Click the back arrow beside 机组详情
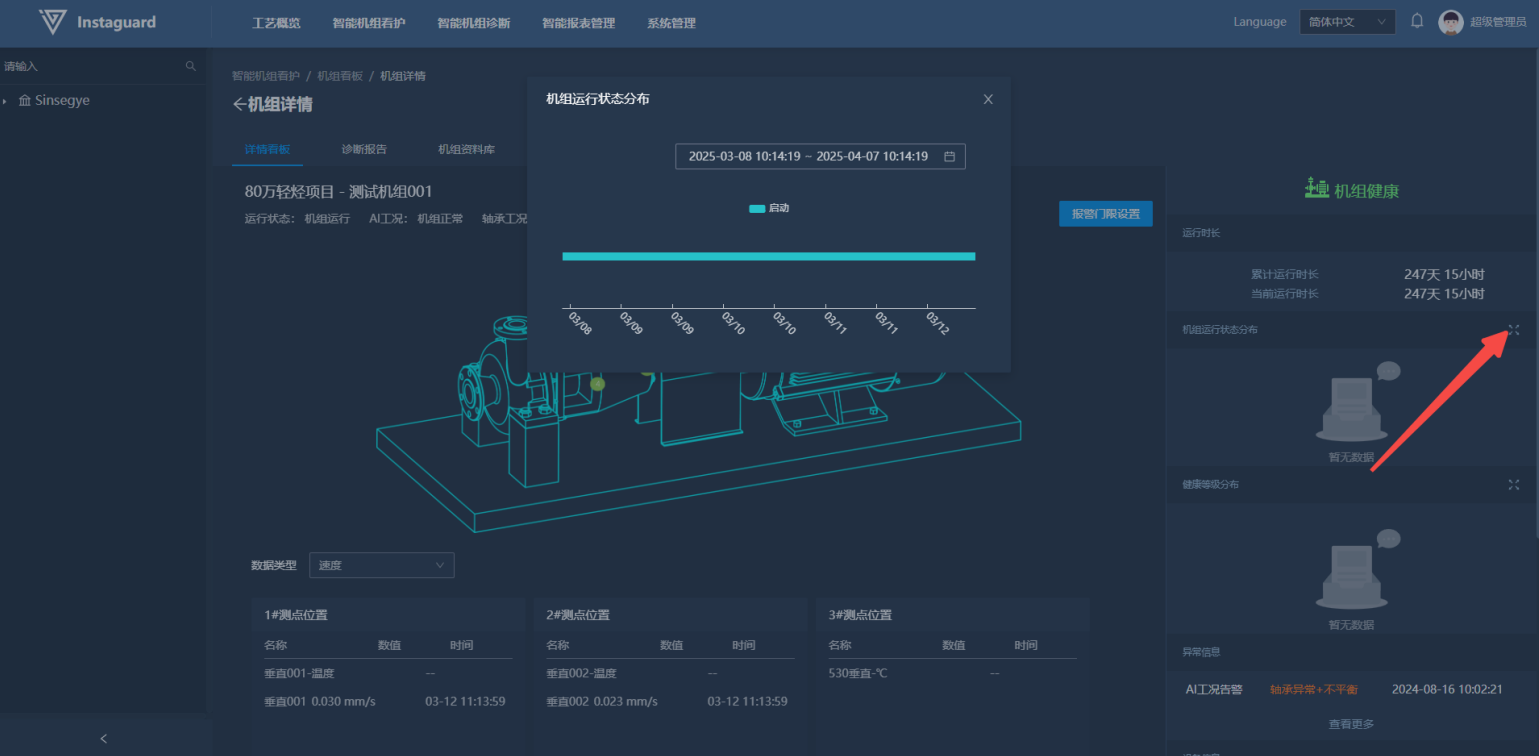This screenshot has height=756, width=1539. tap(239, 105)
